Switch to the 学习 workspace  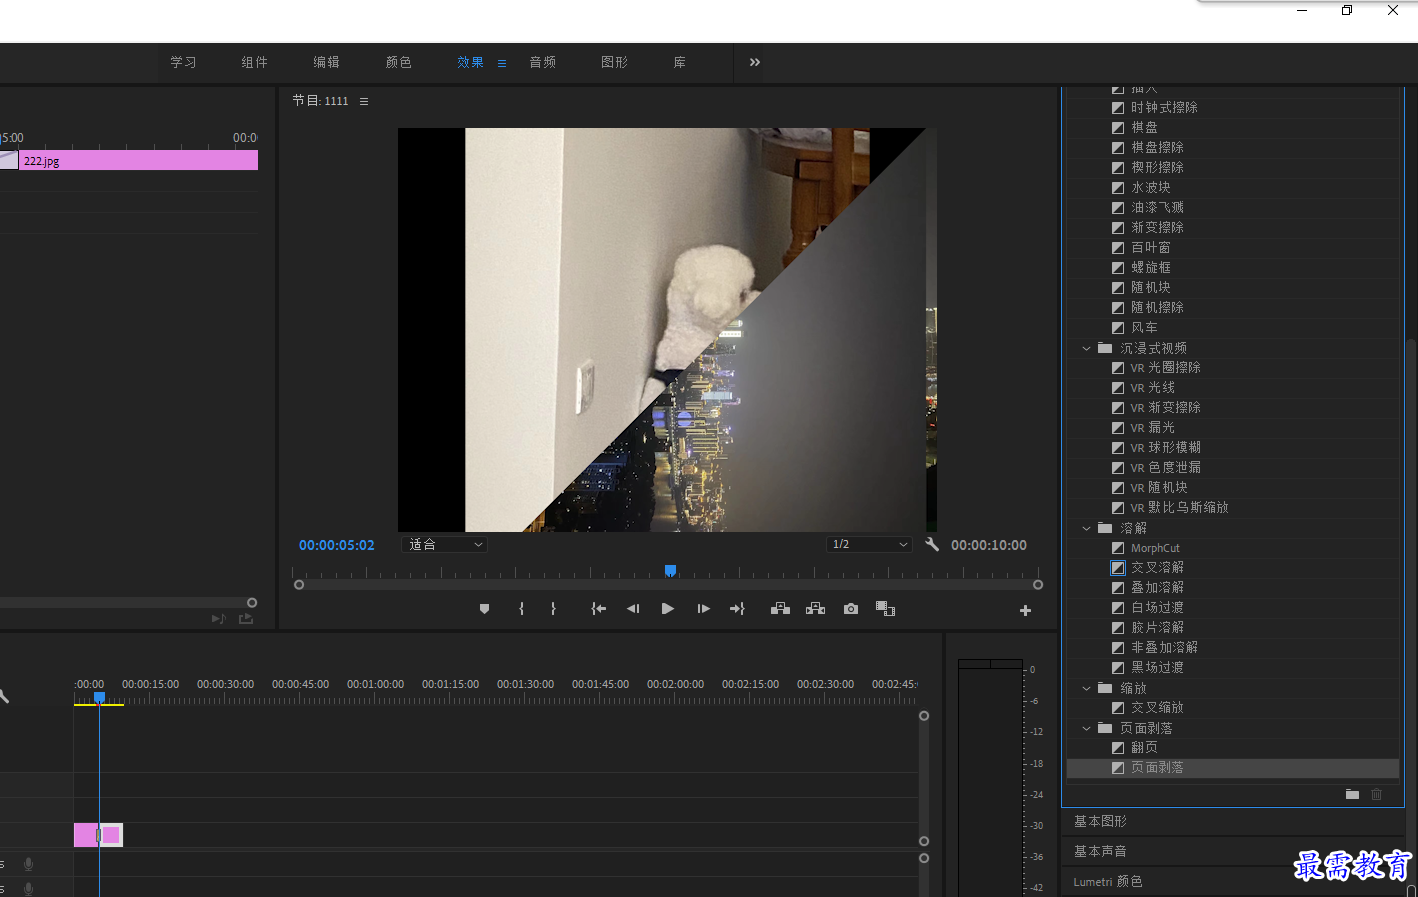(x=183, y=62)
